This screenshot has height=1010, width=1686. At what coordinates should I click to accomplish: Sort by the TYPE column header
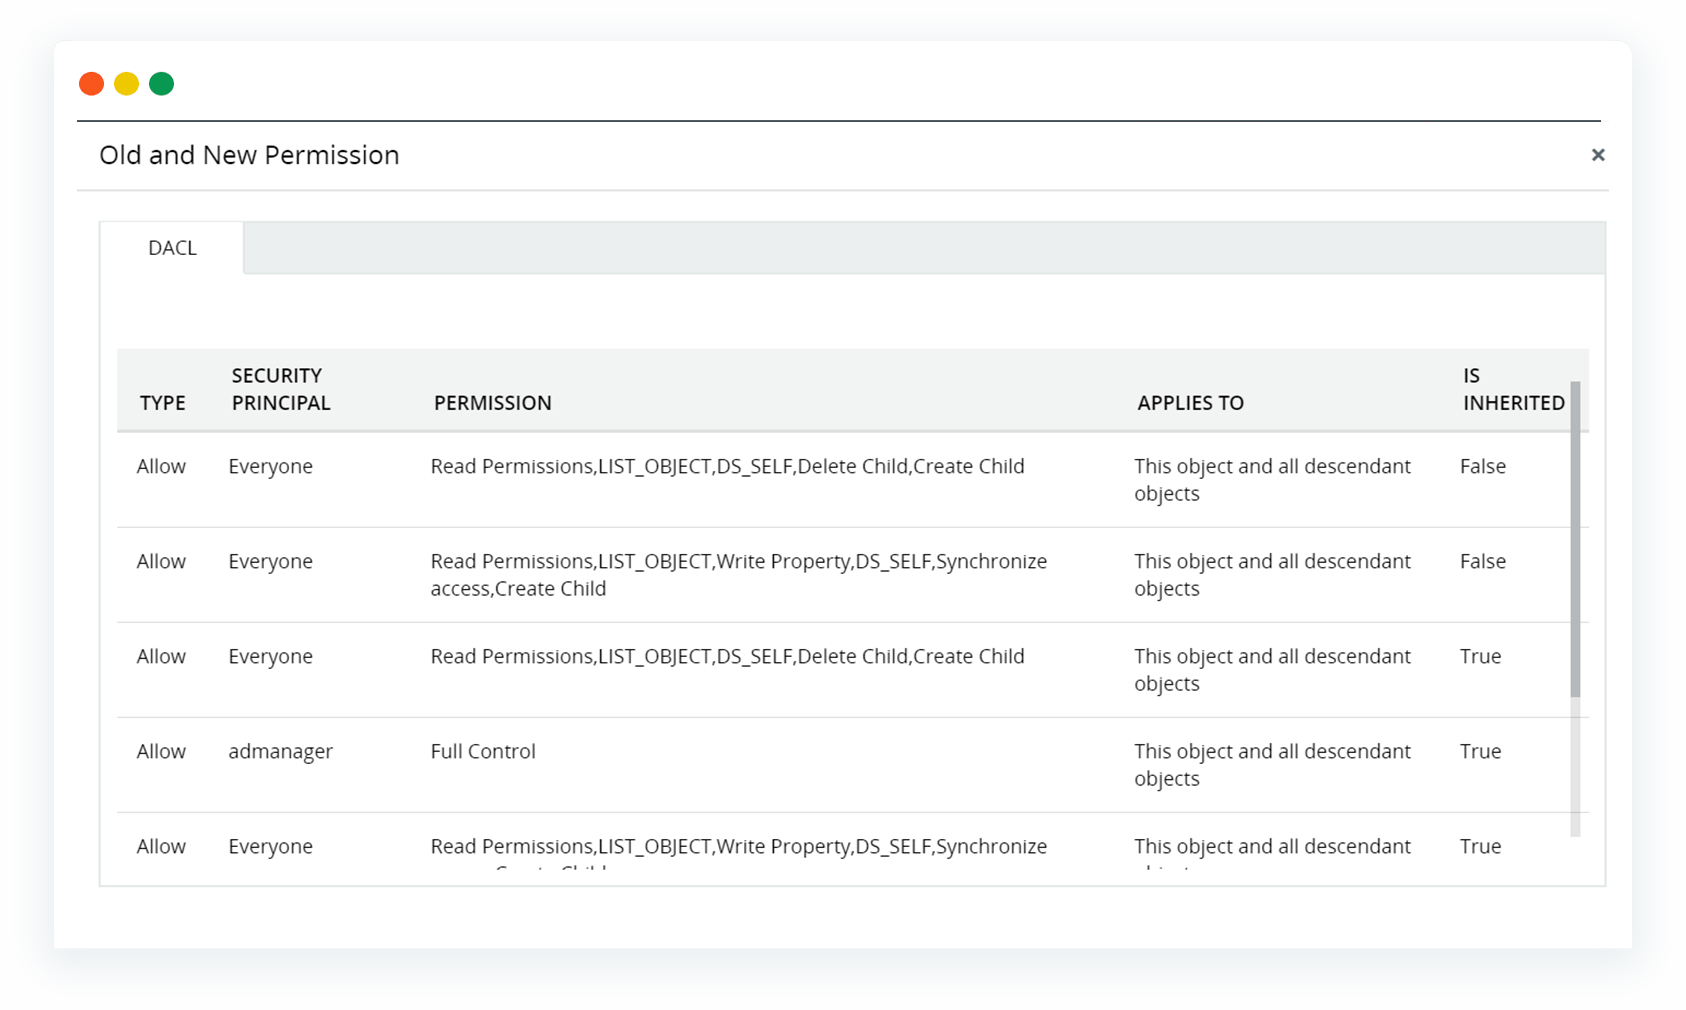click(163, 403)
